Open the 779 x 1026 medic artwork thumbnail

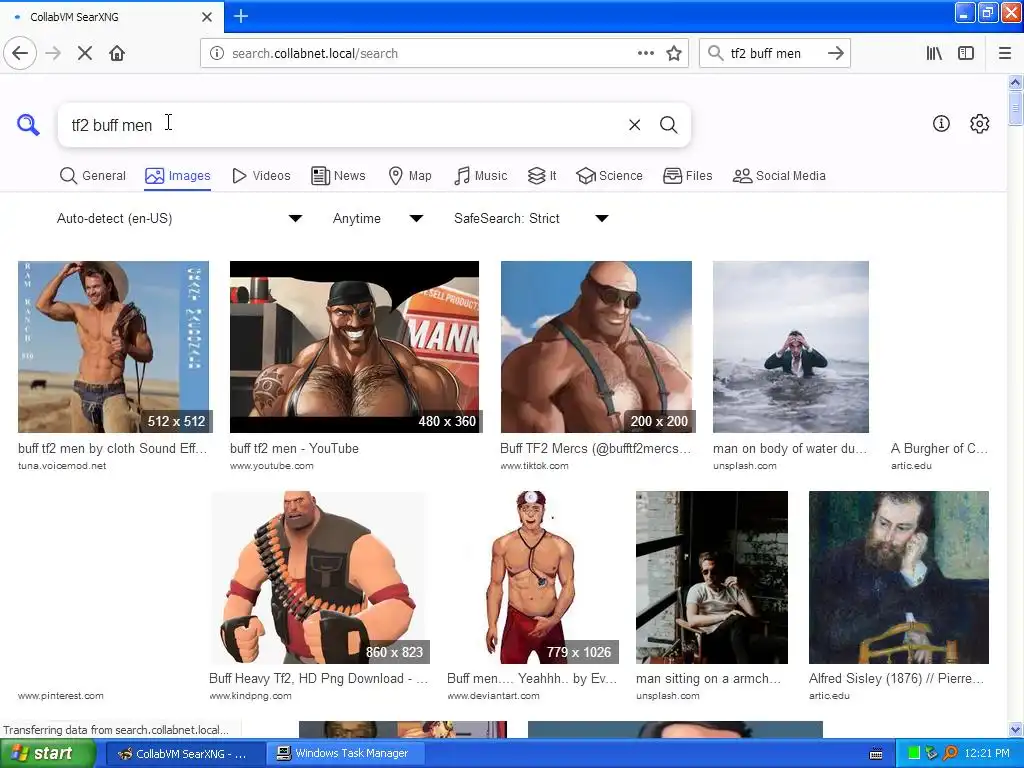[x=533, y=577]
